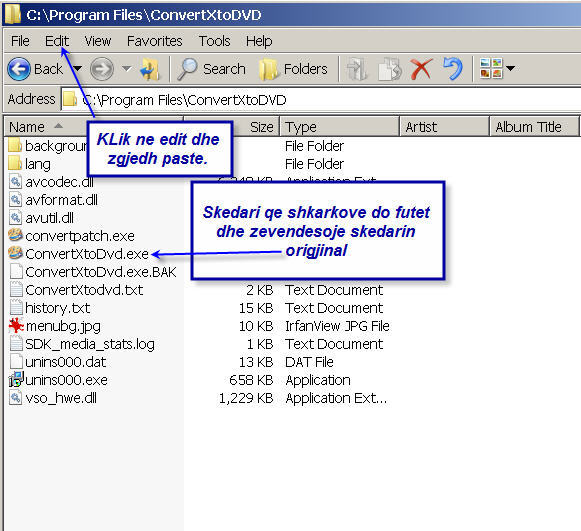
Task: Click the Views icon
Action: (x=491, y=68)
